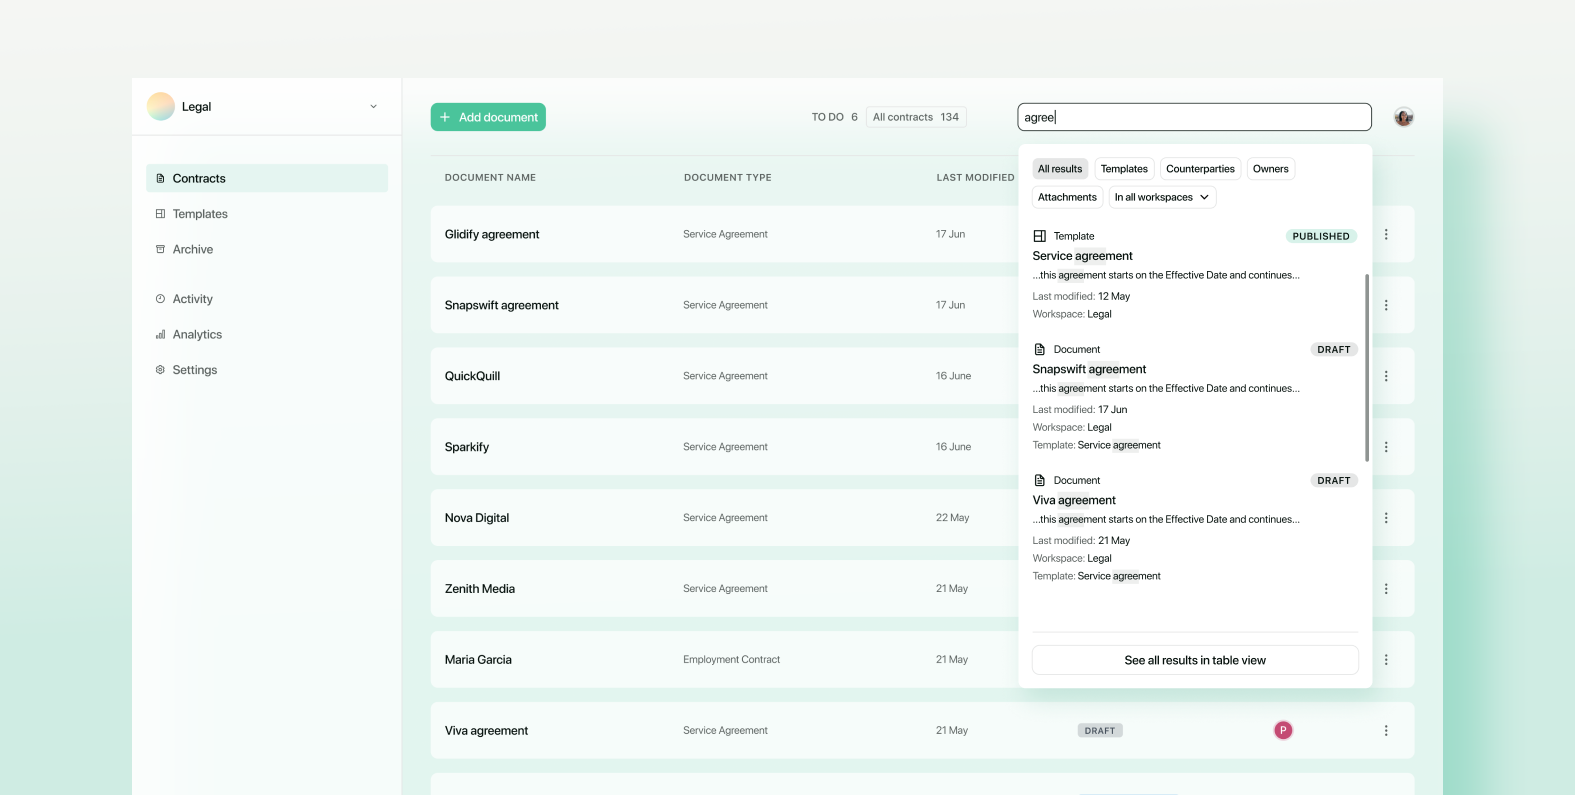Filter search results by Counterparties
The height and width of the screenshot is (795, 1575).
point(1200,169)
